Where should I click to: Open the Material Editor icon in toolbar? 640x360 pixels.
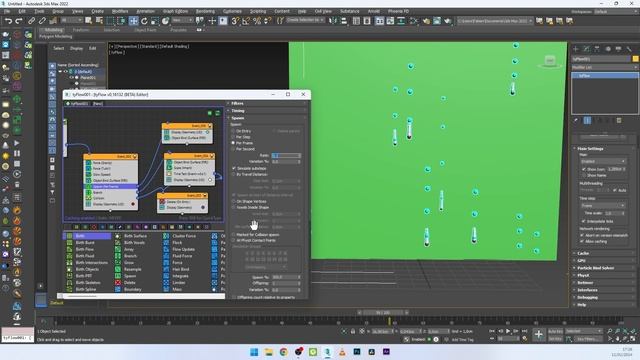[x=413, y=20]
